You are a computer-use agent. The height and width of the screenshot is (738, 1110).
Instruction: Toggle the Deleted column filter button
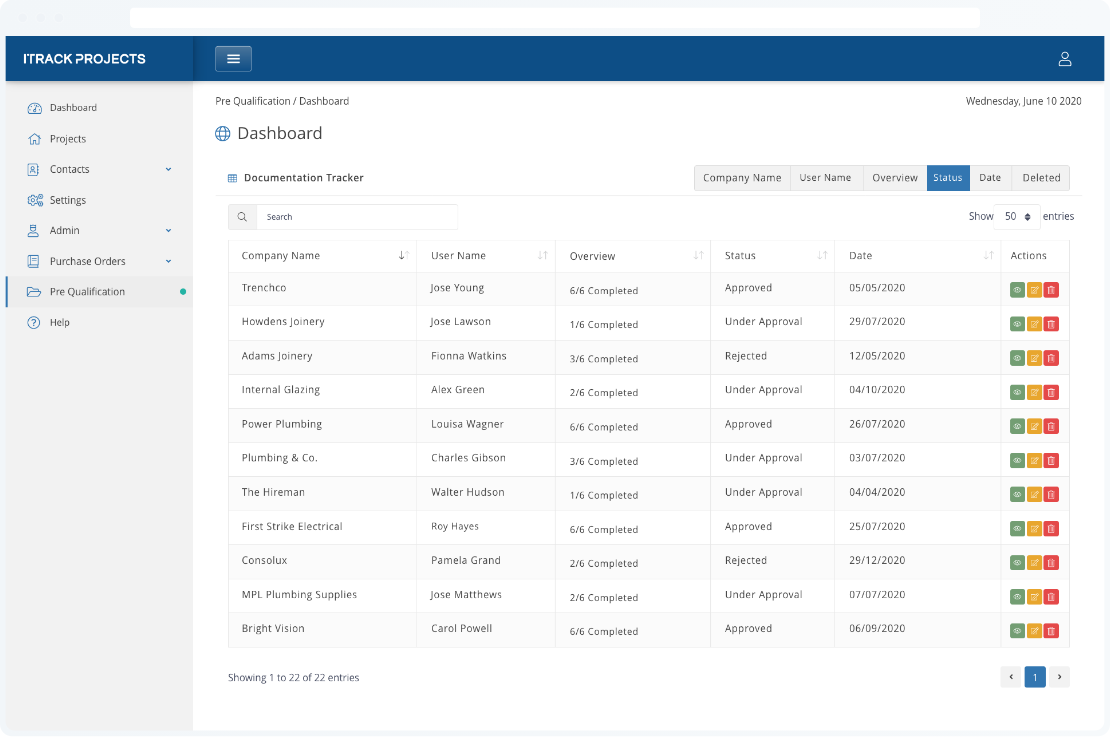pyautogui.click(x=1040, y=178)
